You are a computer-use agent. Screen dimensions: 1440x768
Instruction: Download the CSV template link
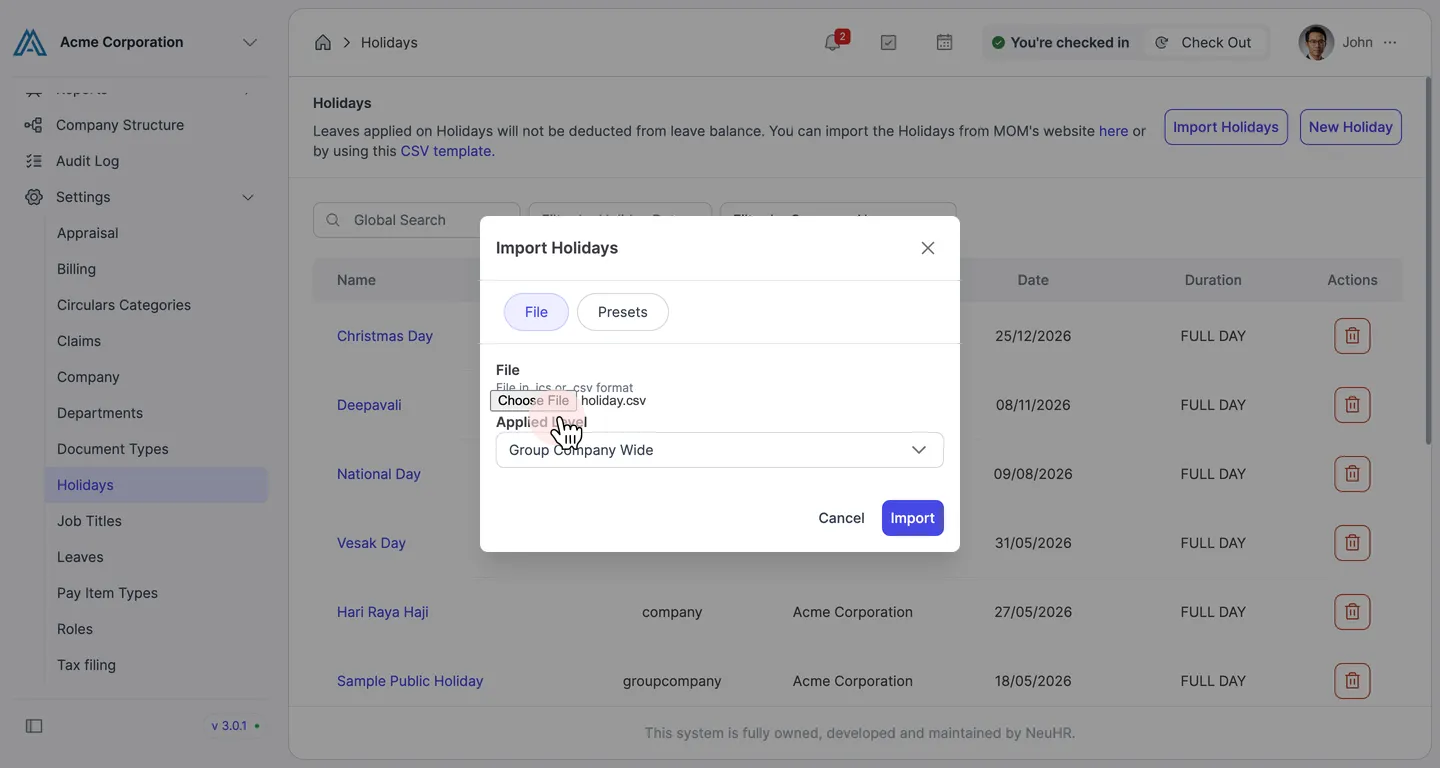pyautogui.click(x=445, y=151)
